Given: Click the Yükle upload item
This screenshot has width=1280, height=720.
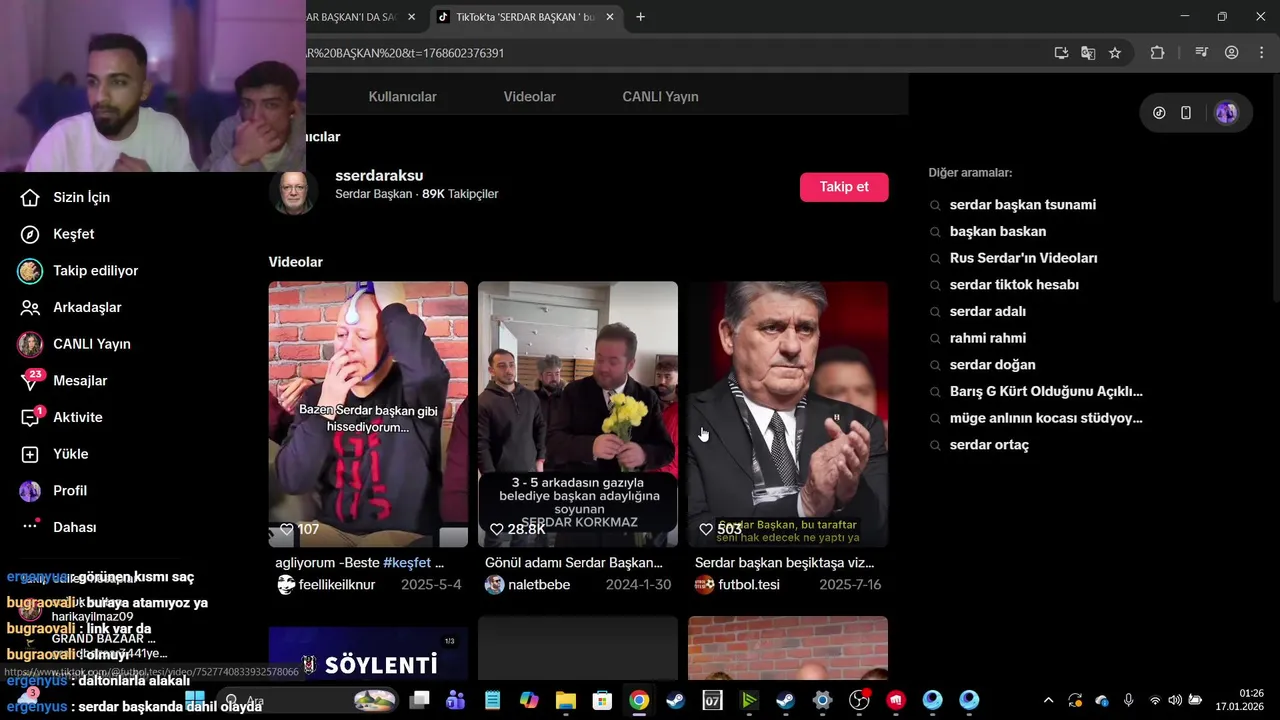Looking at the screenshot, I should tap(55, 454).
